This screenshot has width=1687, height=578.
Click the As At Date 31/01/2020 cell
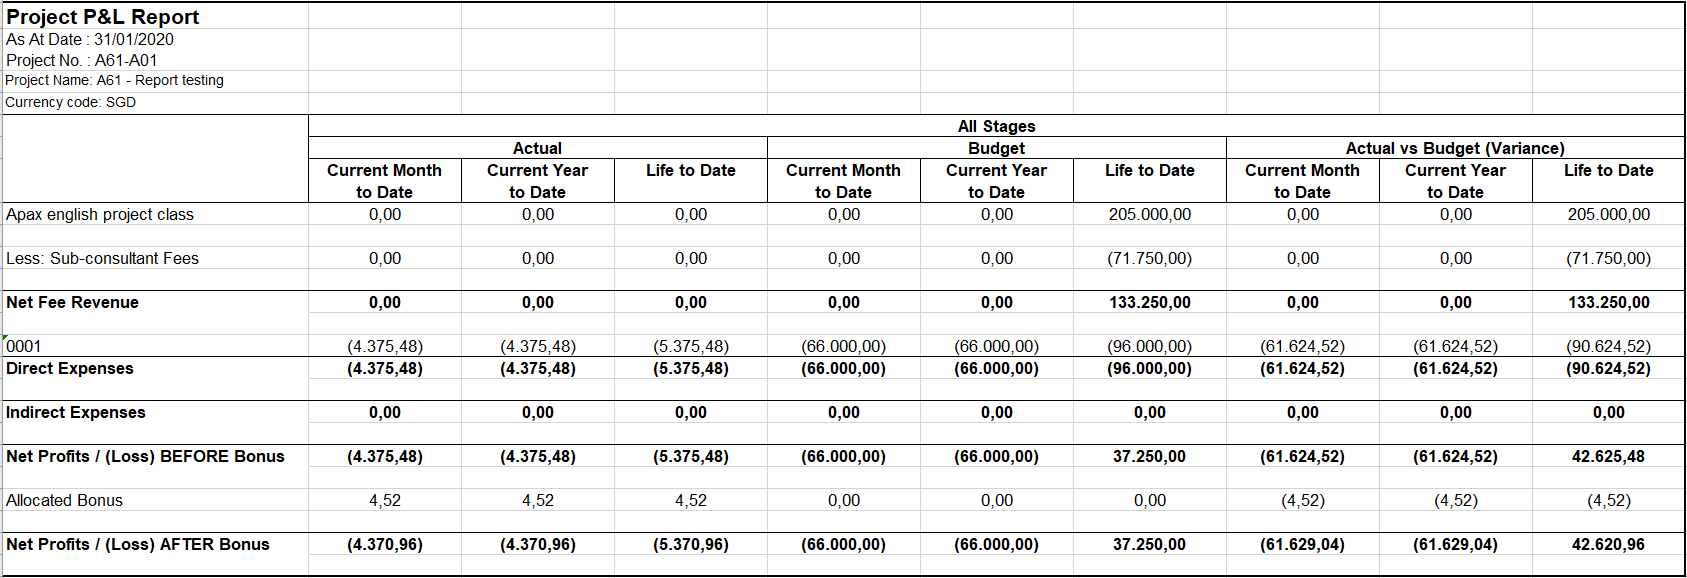[90, 39]
